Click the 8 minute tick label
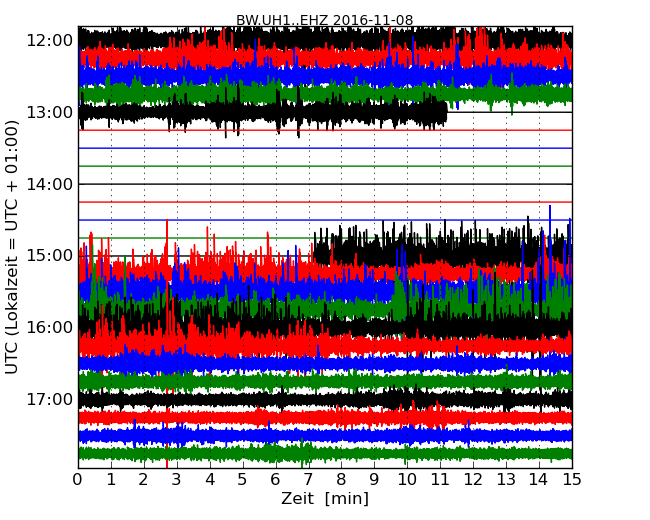The height and width of the screenshot is (520, 650). 341,479
